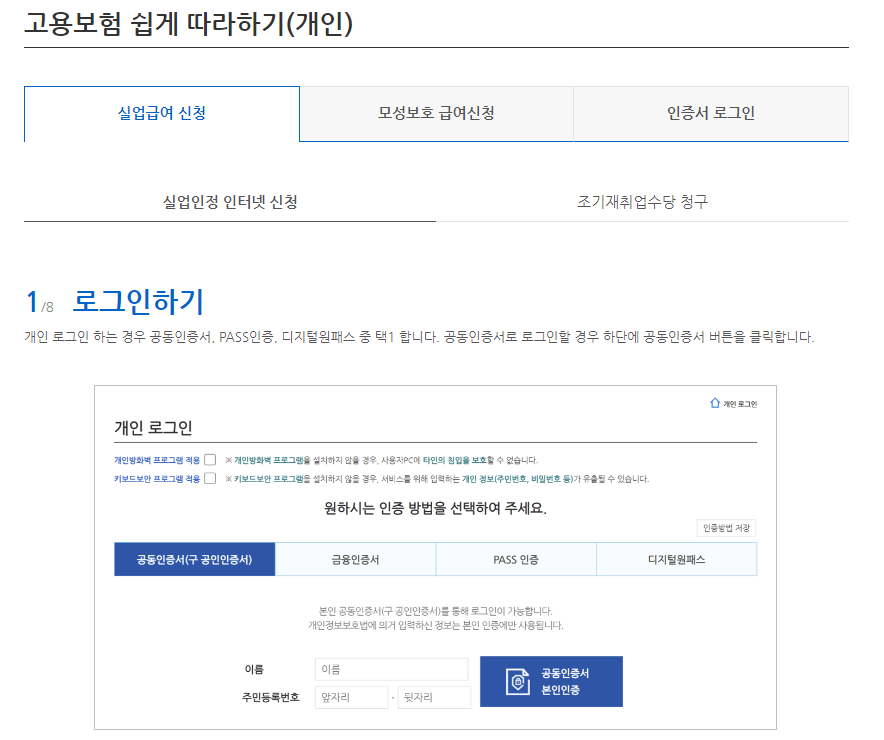Click the home icon beside 개인 로그인

point(713,402)
